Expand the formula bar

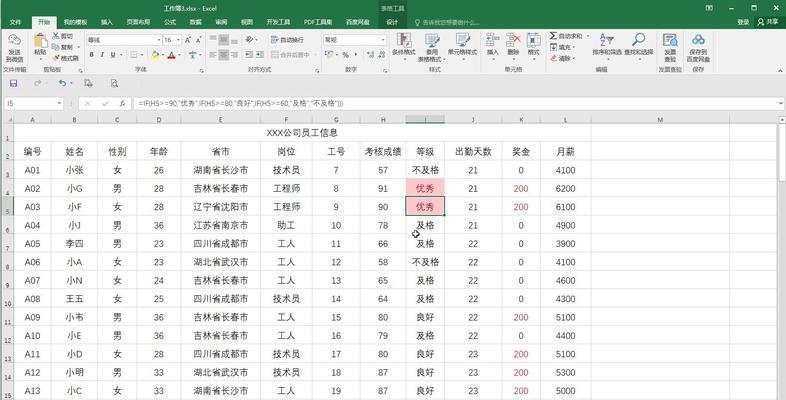click(781, 103)
